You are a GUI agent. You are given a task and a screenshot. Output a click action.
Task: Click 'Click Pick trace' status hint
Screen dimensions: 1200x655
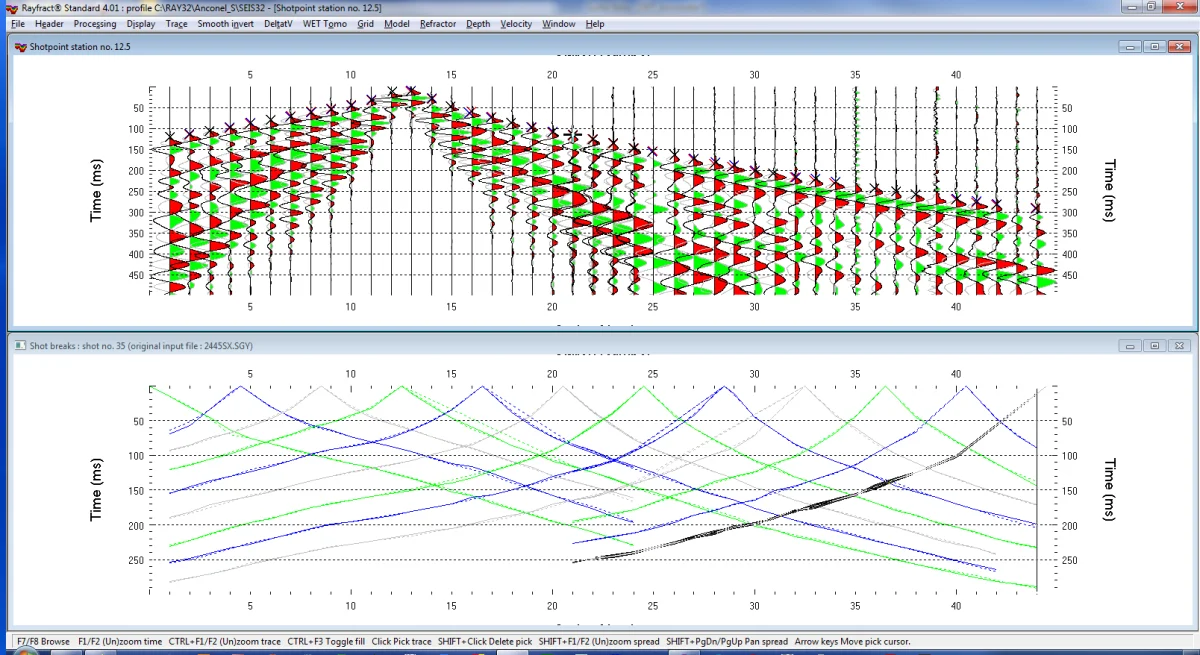click(401, 641)
